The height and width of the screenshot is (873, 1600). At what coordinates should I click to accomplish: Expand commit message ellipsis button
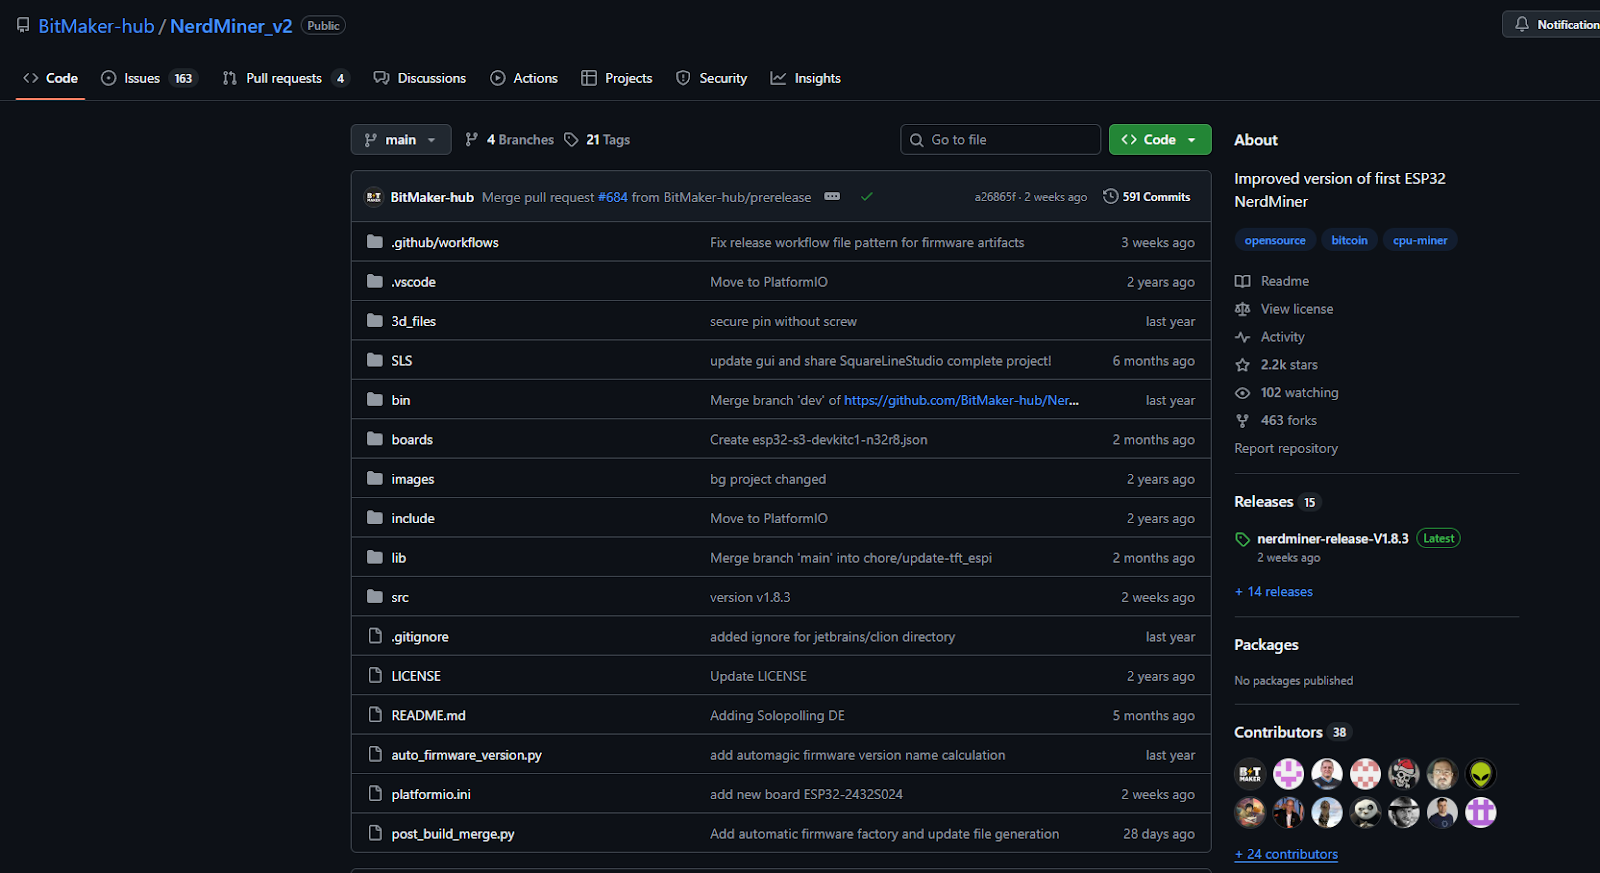click(x=832, y=197)
